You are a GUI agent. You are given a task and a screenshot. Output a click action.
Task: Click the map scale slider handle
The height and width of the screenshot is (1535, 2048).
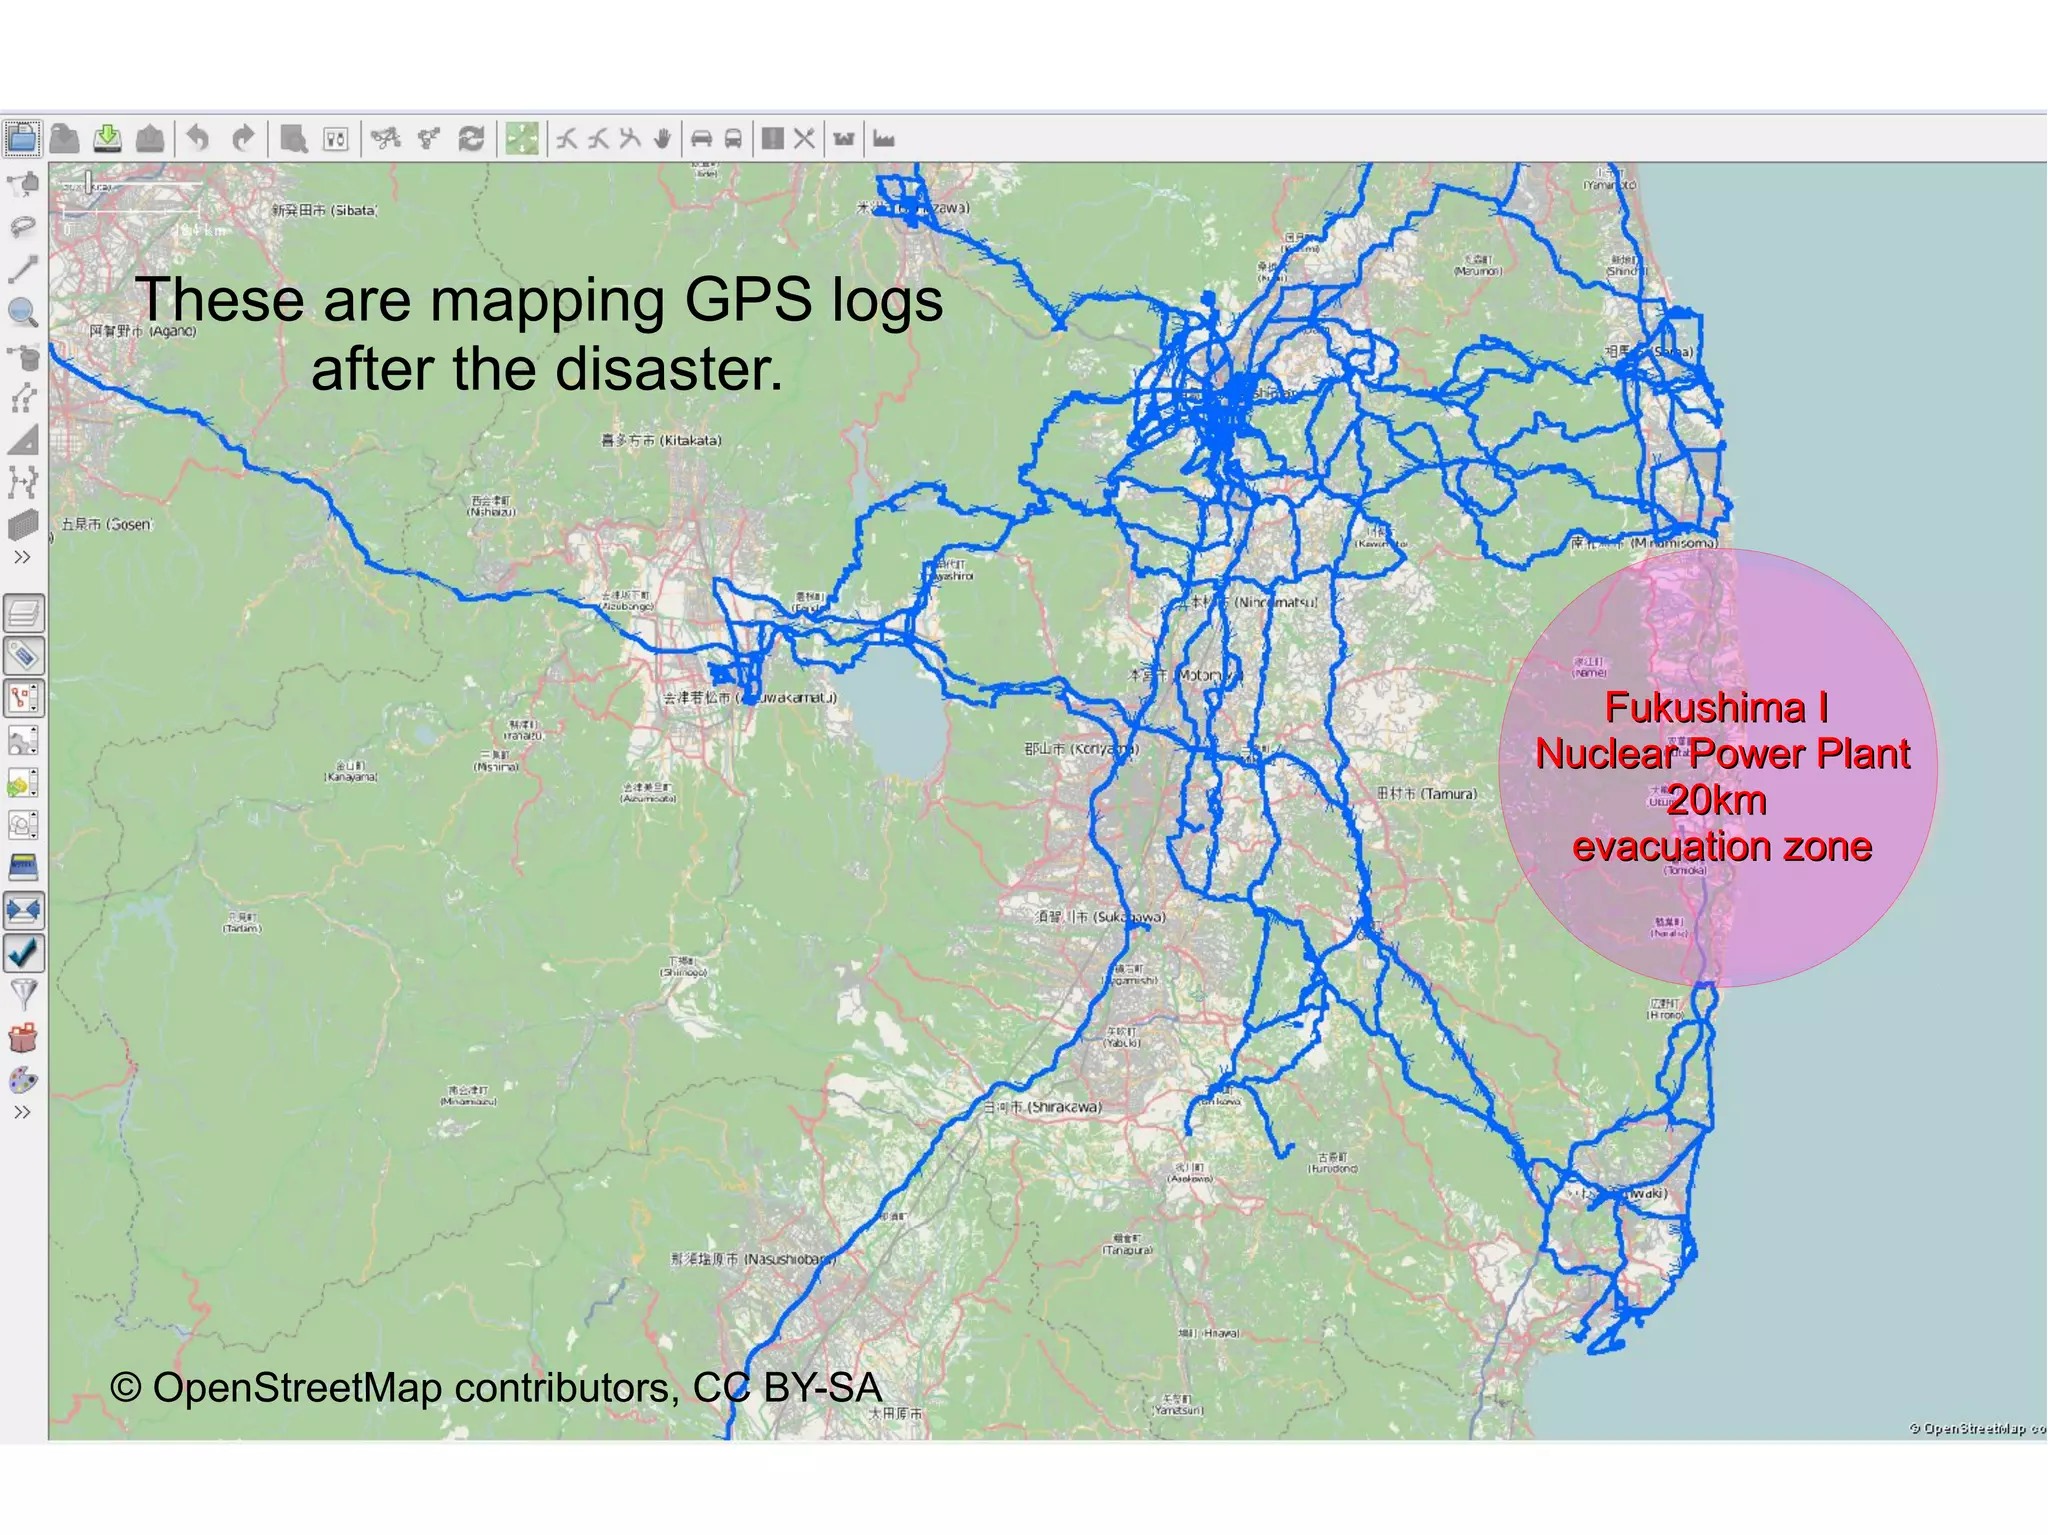tap(89, 183)
